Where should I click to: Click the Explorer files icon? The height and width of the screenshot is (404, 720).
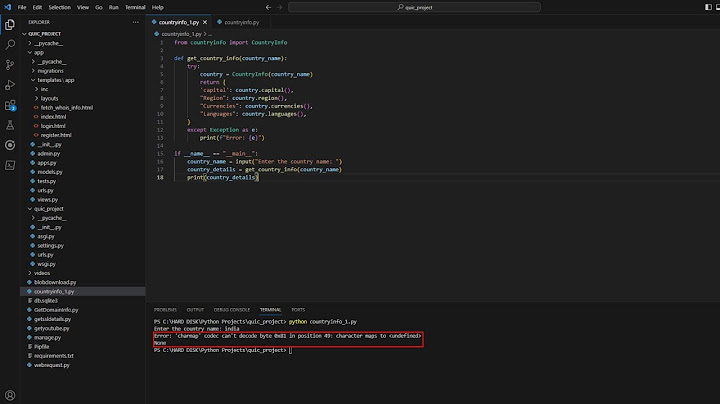click(11, 24)
